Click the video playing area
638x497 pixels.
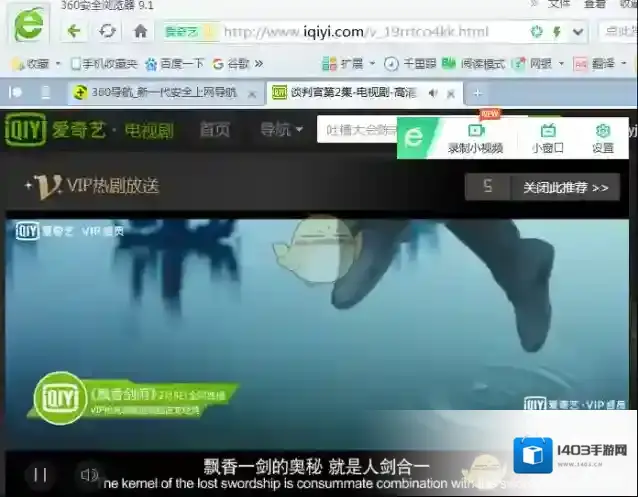[317, 334]
